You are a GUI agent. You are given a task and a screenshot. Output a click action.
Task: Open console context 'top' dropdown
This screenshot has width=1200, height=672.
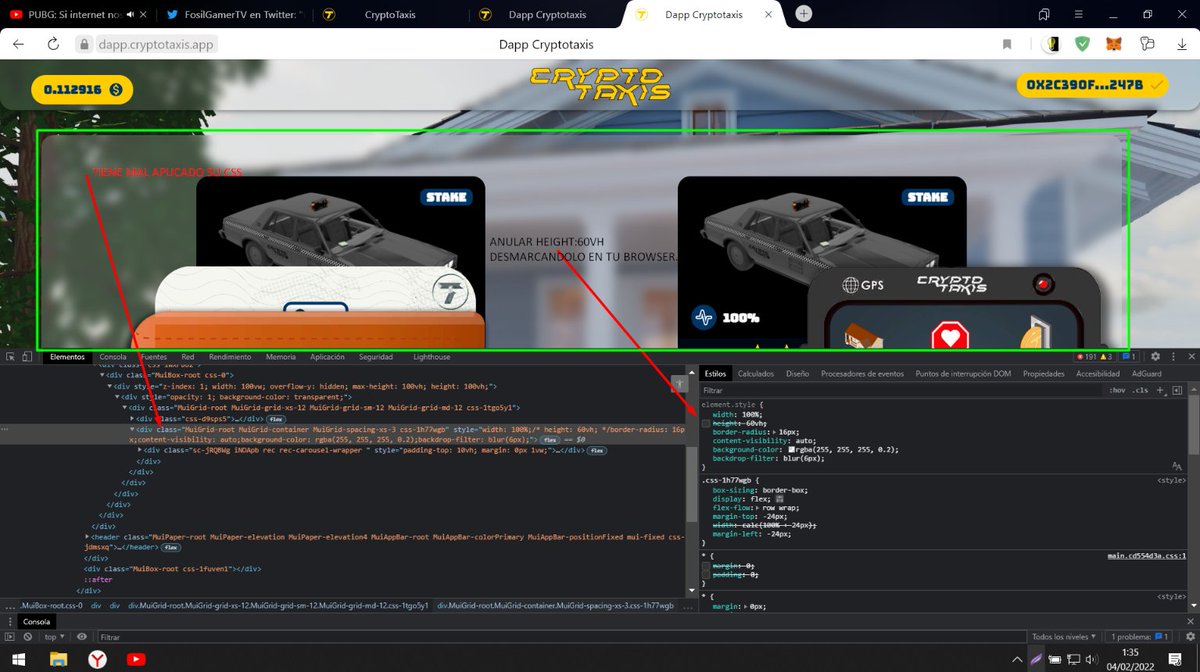pyautogui.click(x=52, y=637)
